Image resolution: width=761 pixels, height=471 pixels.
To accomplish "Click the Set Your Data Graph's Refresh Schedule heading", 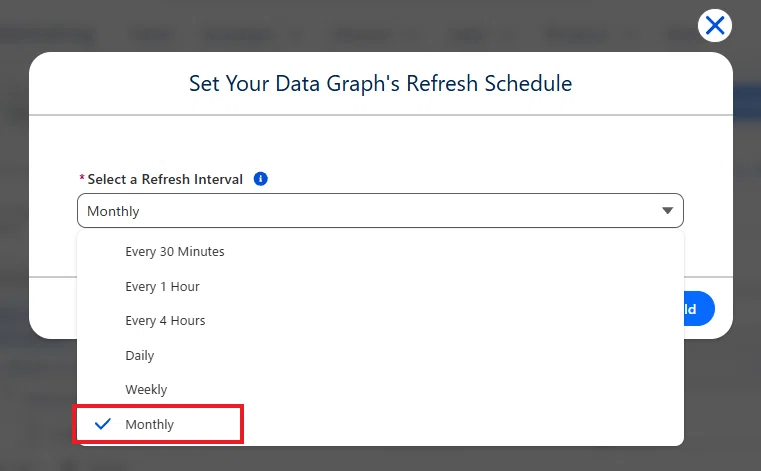I will pyautogui.click(x=380, y=84).
